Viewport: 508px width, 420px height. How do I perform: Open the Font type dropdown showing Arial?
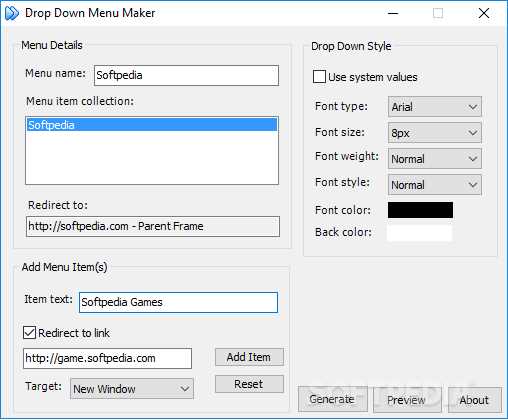435,107
